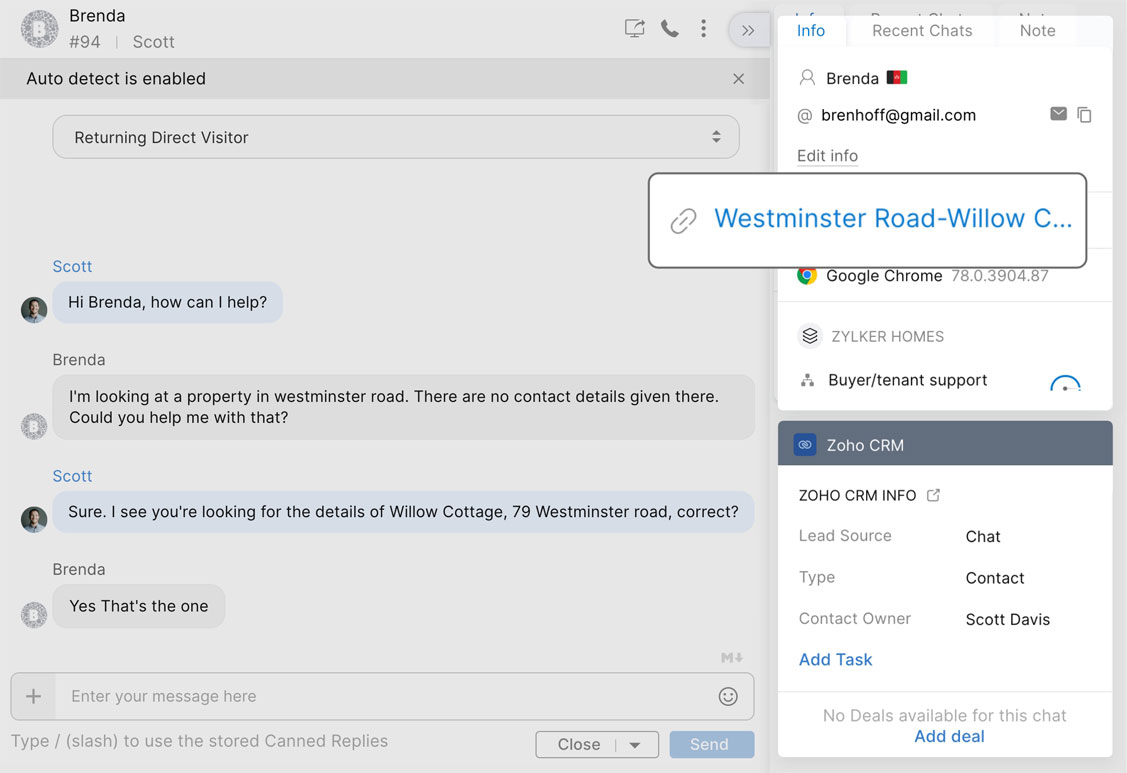Open Zoho CRM info in external window
The width and height of the screenshot is (1127, 773).
933,495
